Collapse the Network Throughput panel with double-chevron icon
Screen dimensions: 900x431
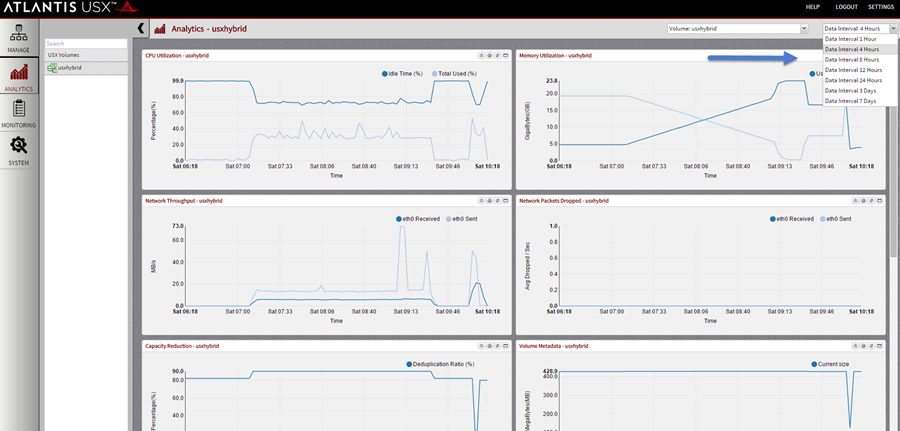pyautogui.click(x=481, y=201)
